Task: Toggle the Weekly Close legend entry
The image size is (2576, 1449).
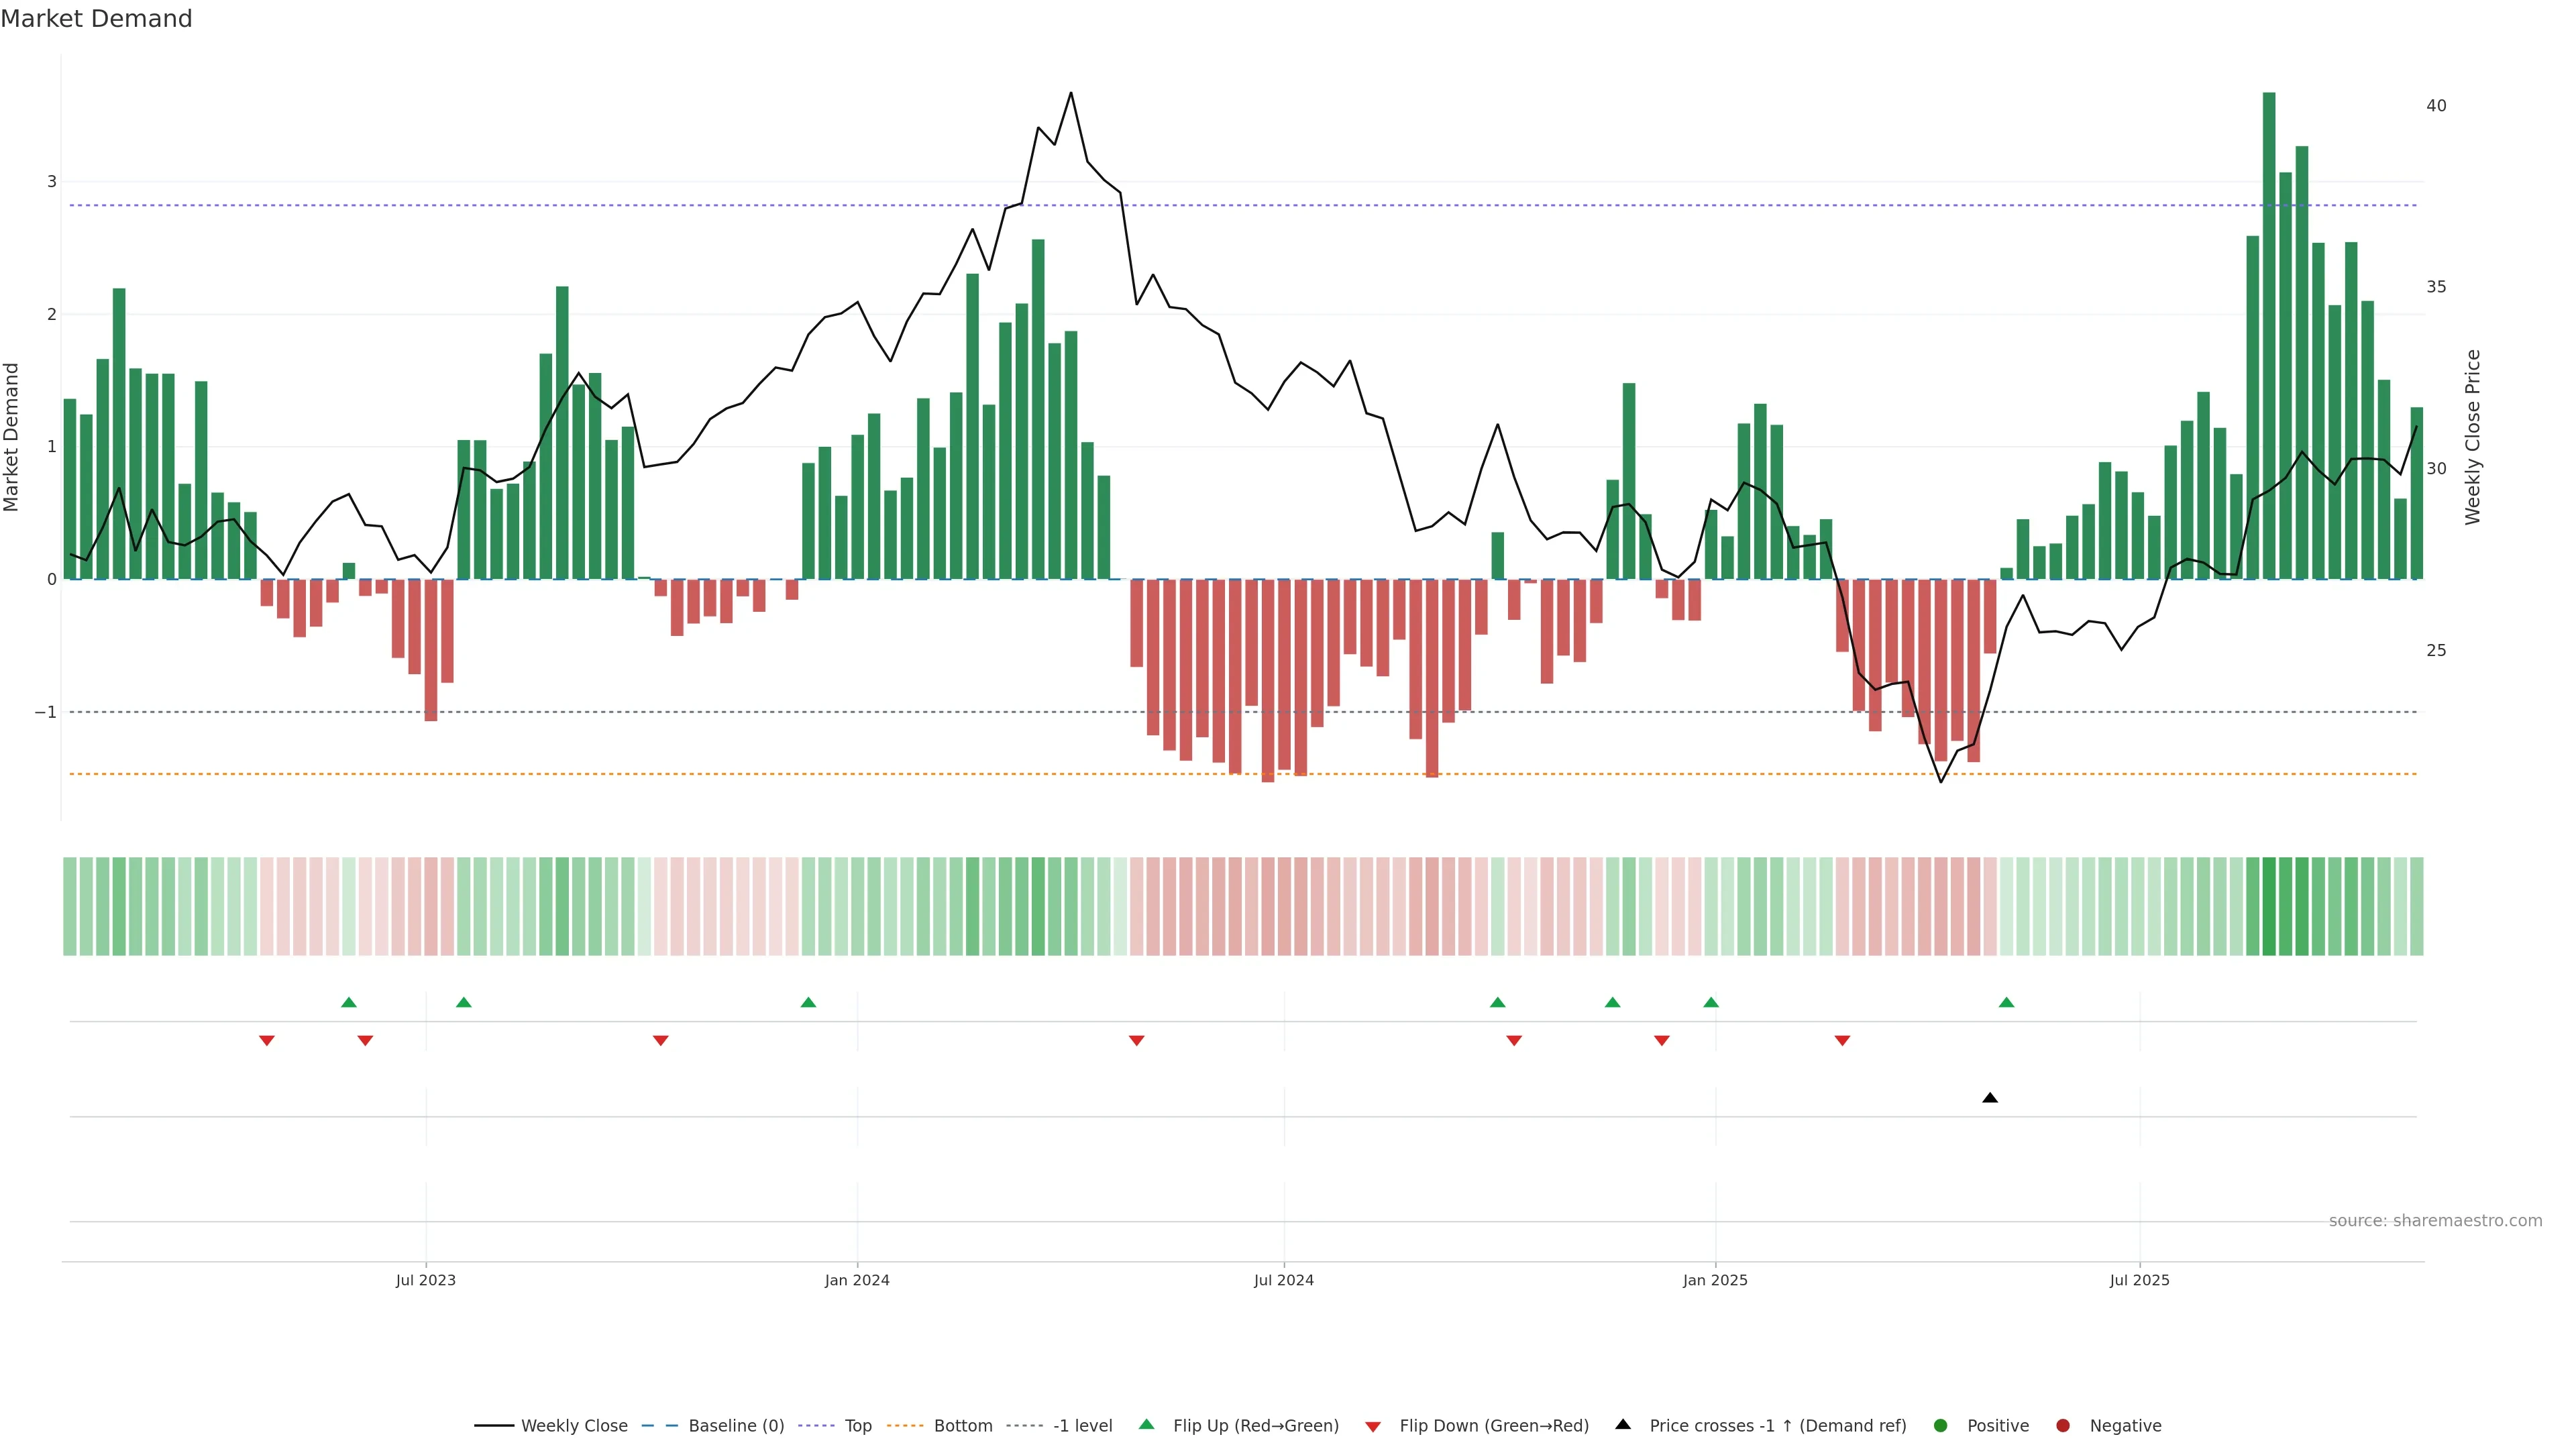Action: pos(574,1426)
